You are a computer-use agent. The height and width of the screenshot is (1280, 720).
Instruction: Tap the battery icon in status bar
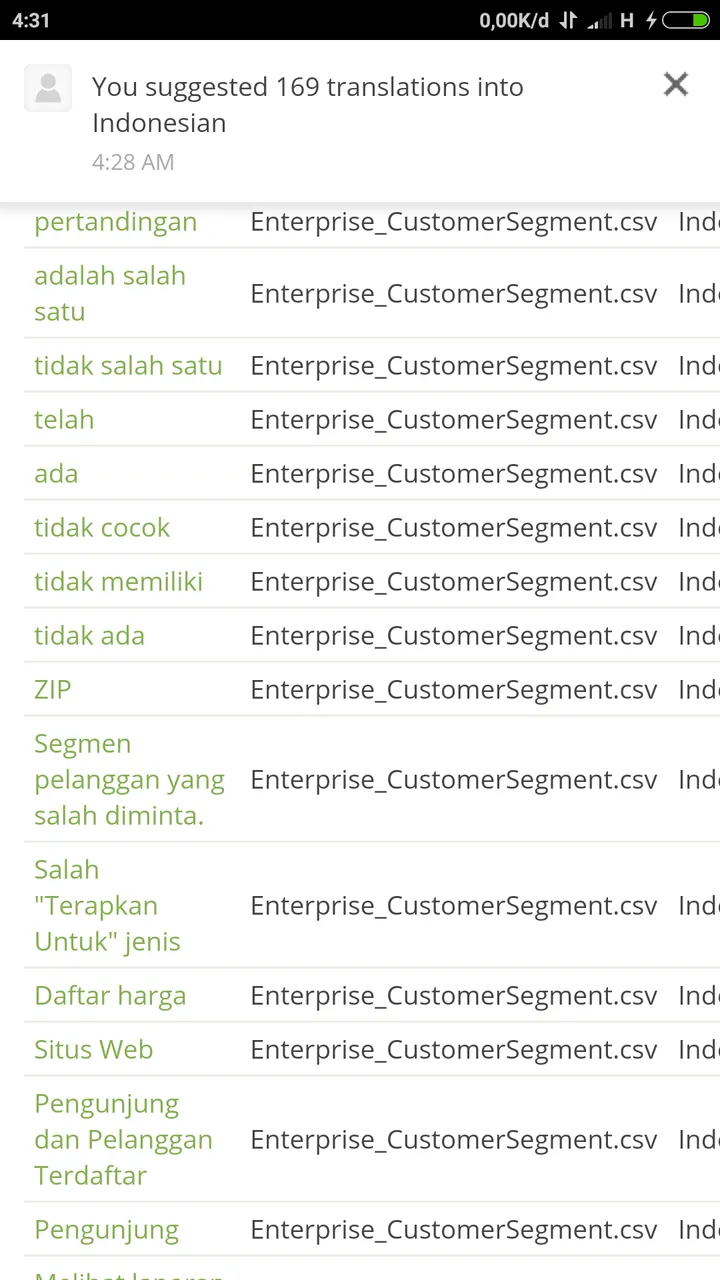tap(686, 20)
